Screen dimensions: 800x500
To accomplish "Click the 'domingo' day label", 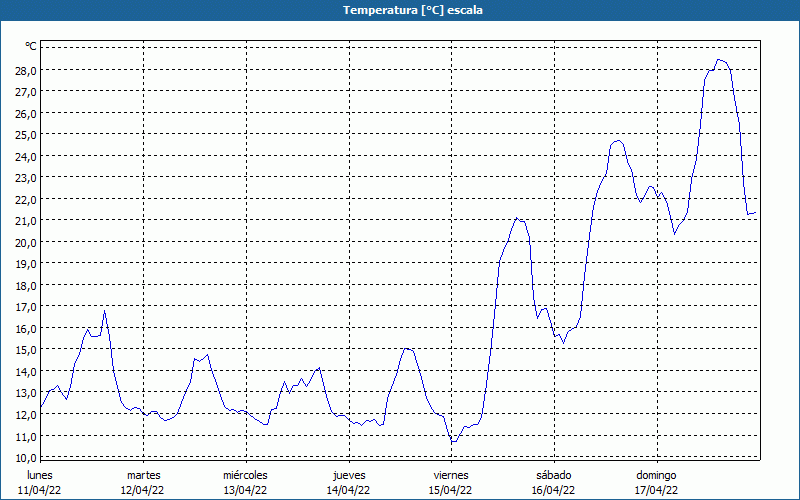I will [x=656, y=475].
